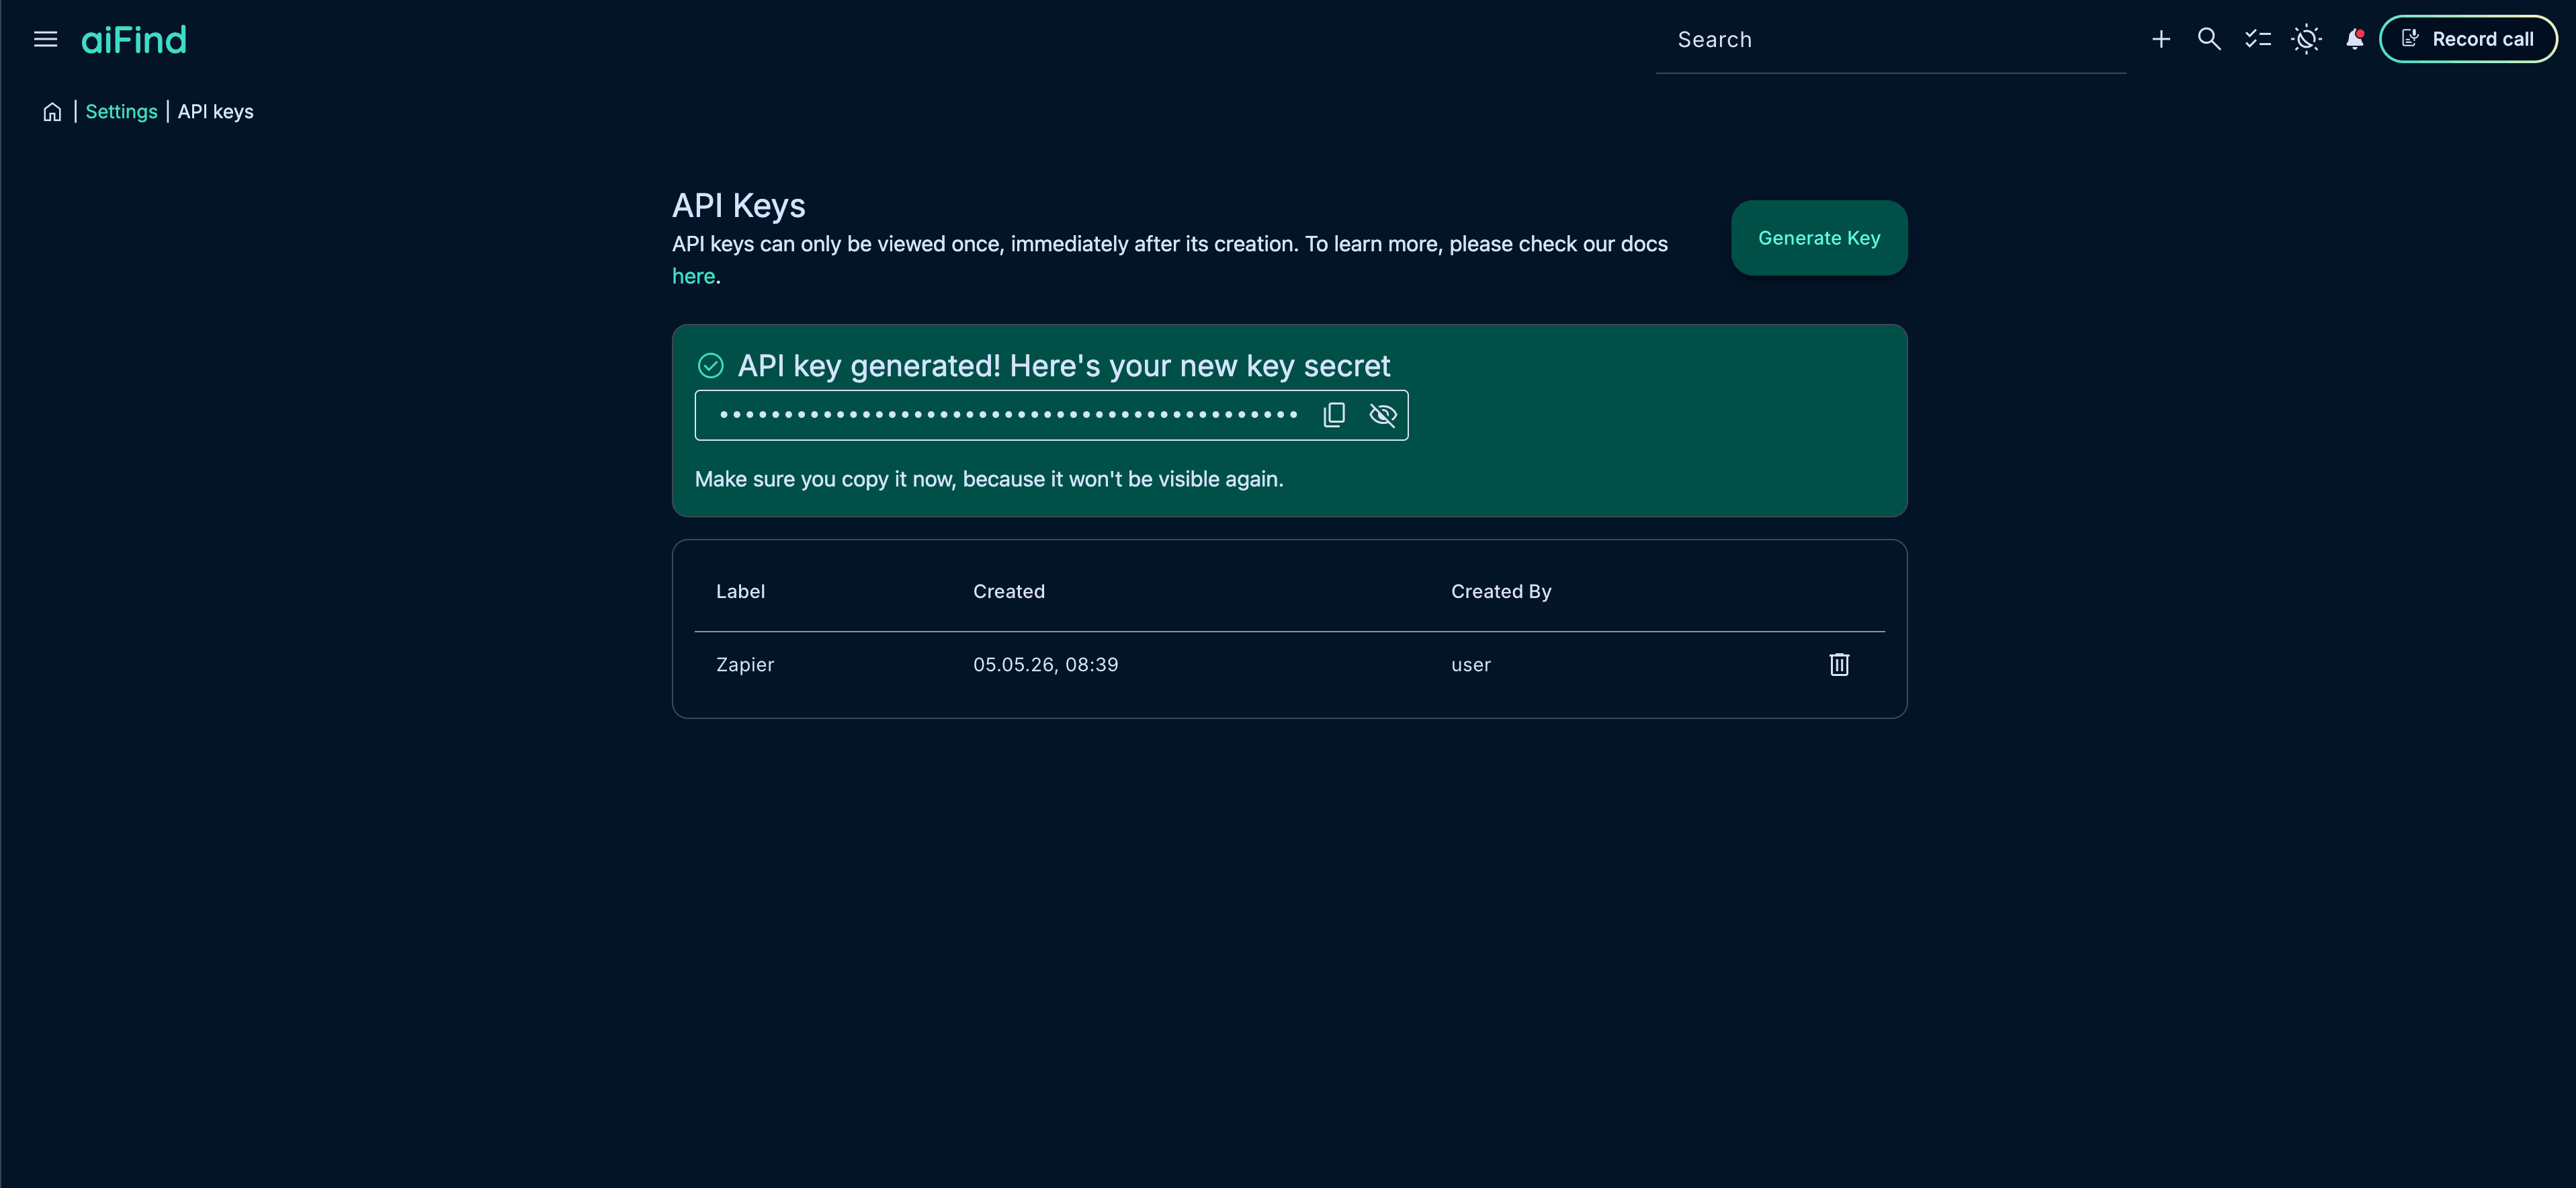This screenshot has width=2576, height=1188.
Task: Click the magnifier search icon
Action: point(2209,39)
